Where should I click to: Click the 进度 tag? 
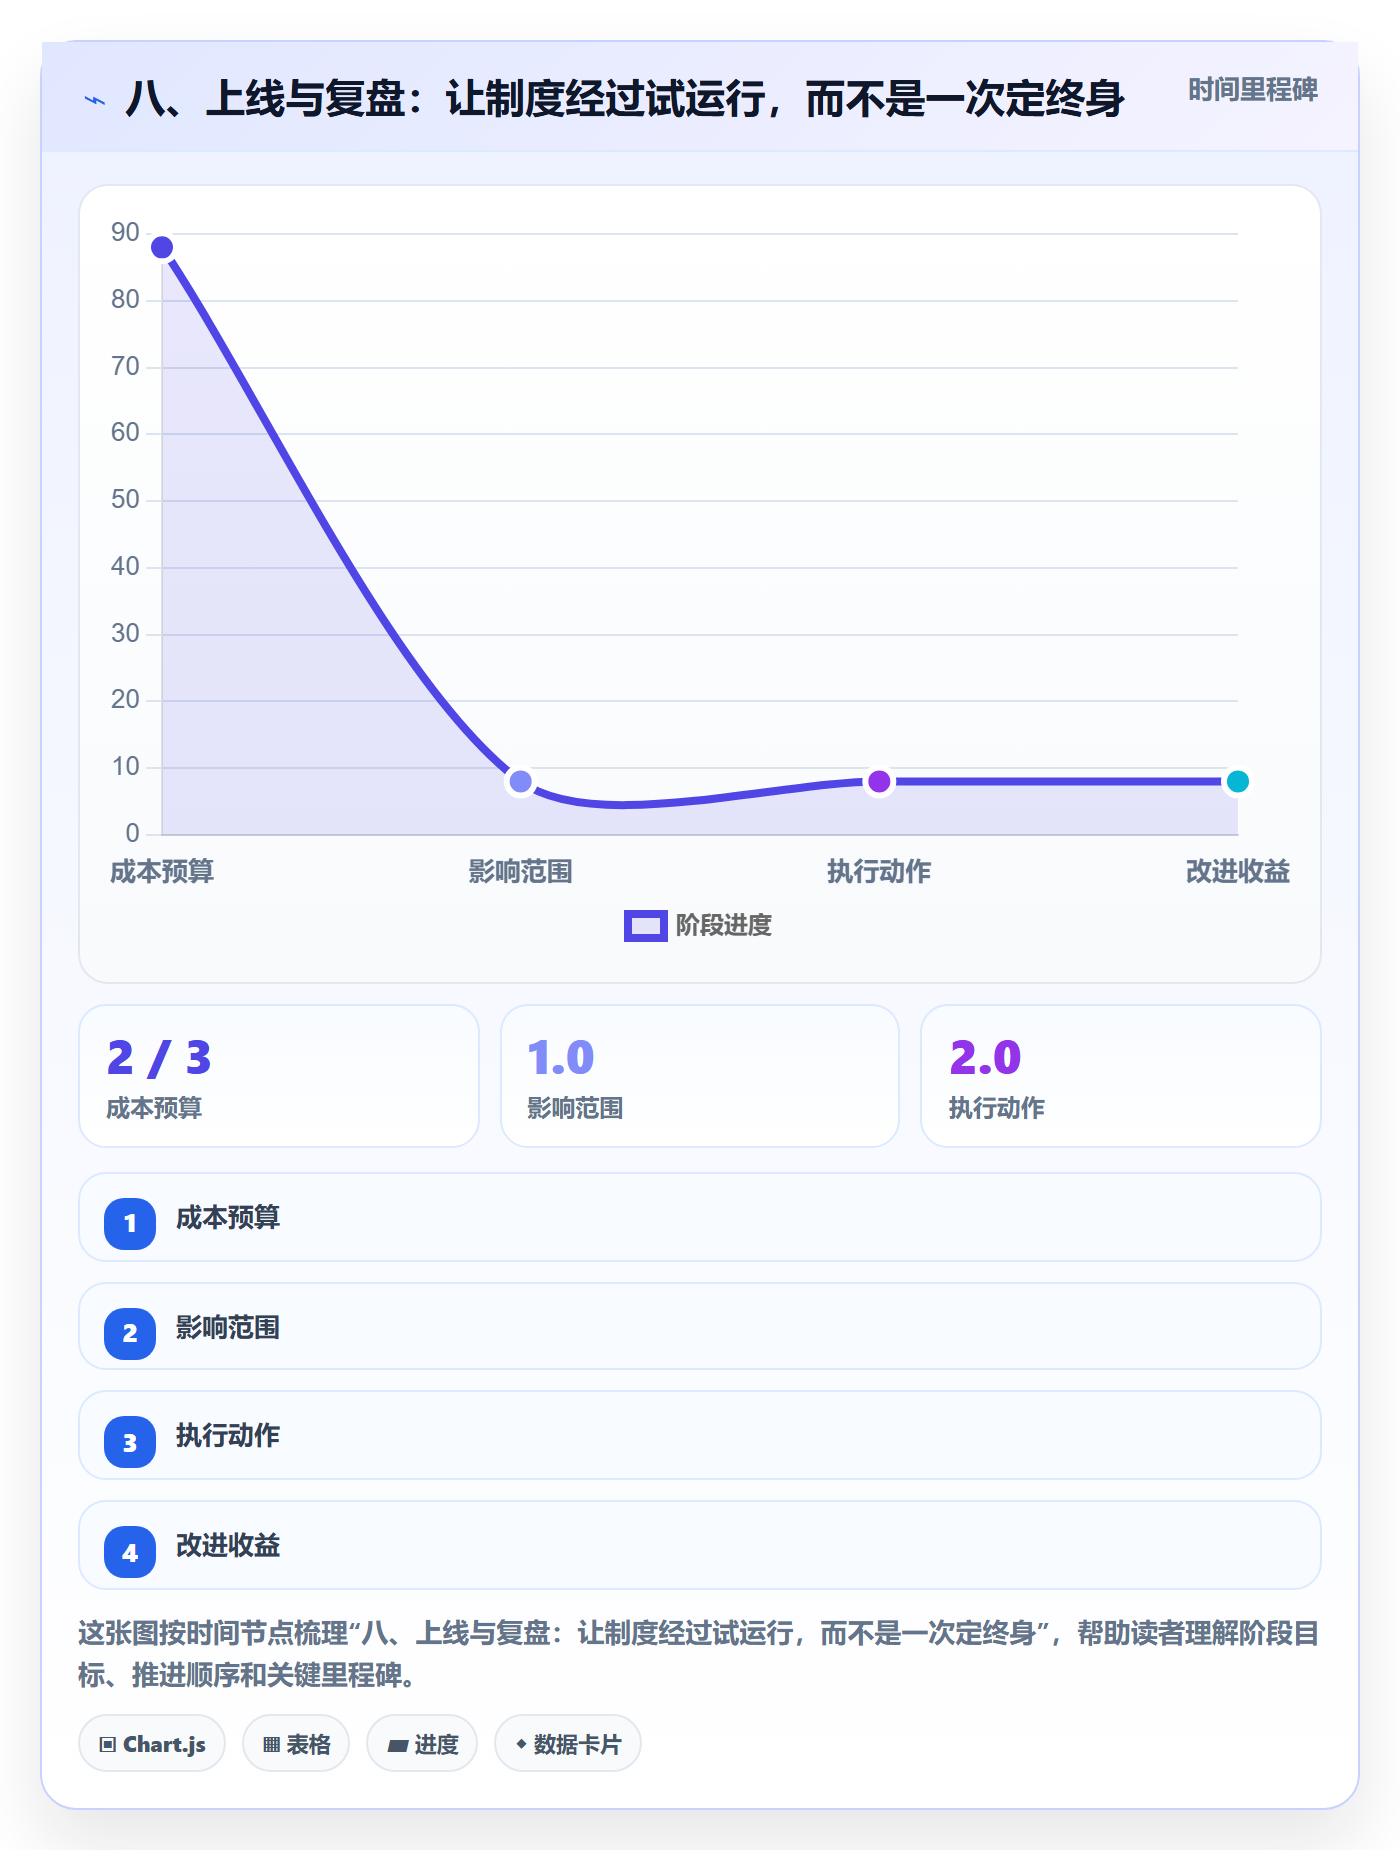(422, 1744)
